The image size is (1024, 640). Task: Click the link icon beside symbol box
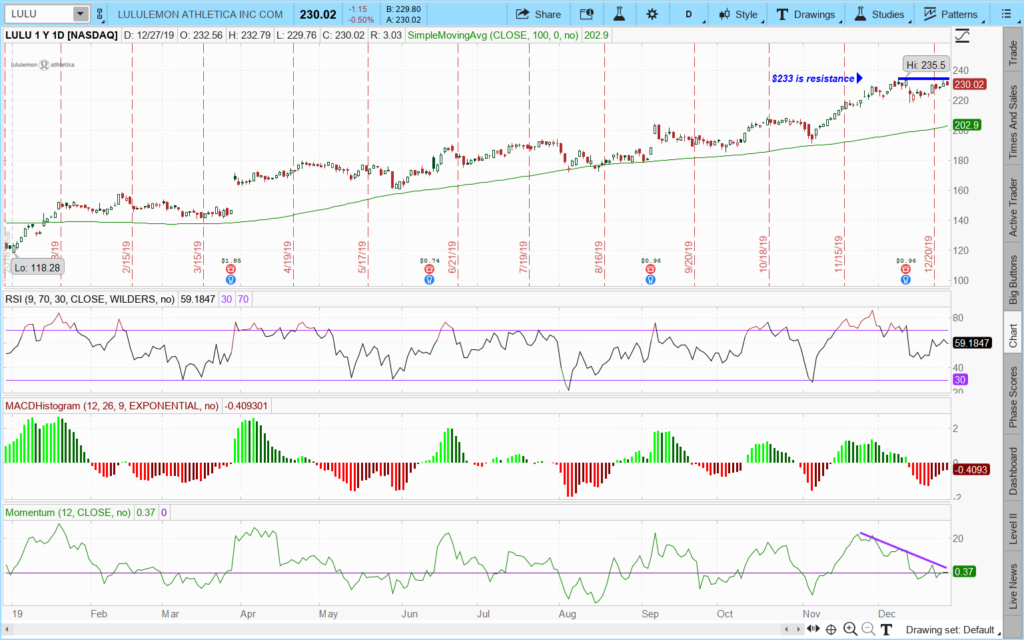(99, 14)
